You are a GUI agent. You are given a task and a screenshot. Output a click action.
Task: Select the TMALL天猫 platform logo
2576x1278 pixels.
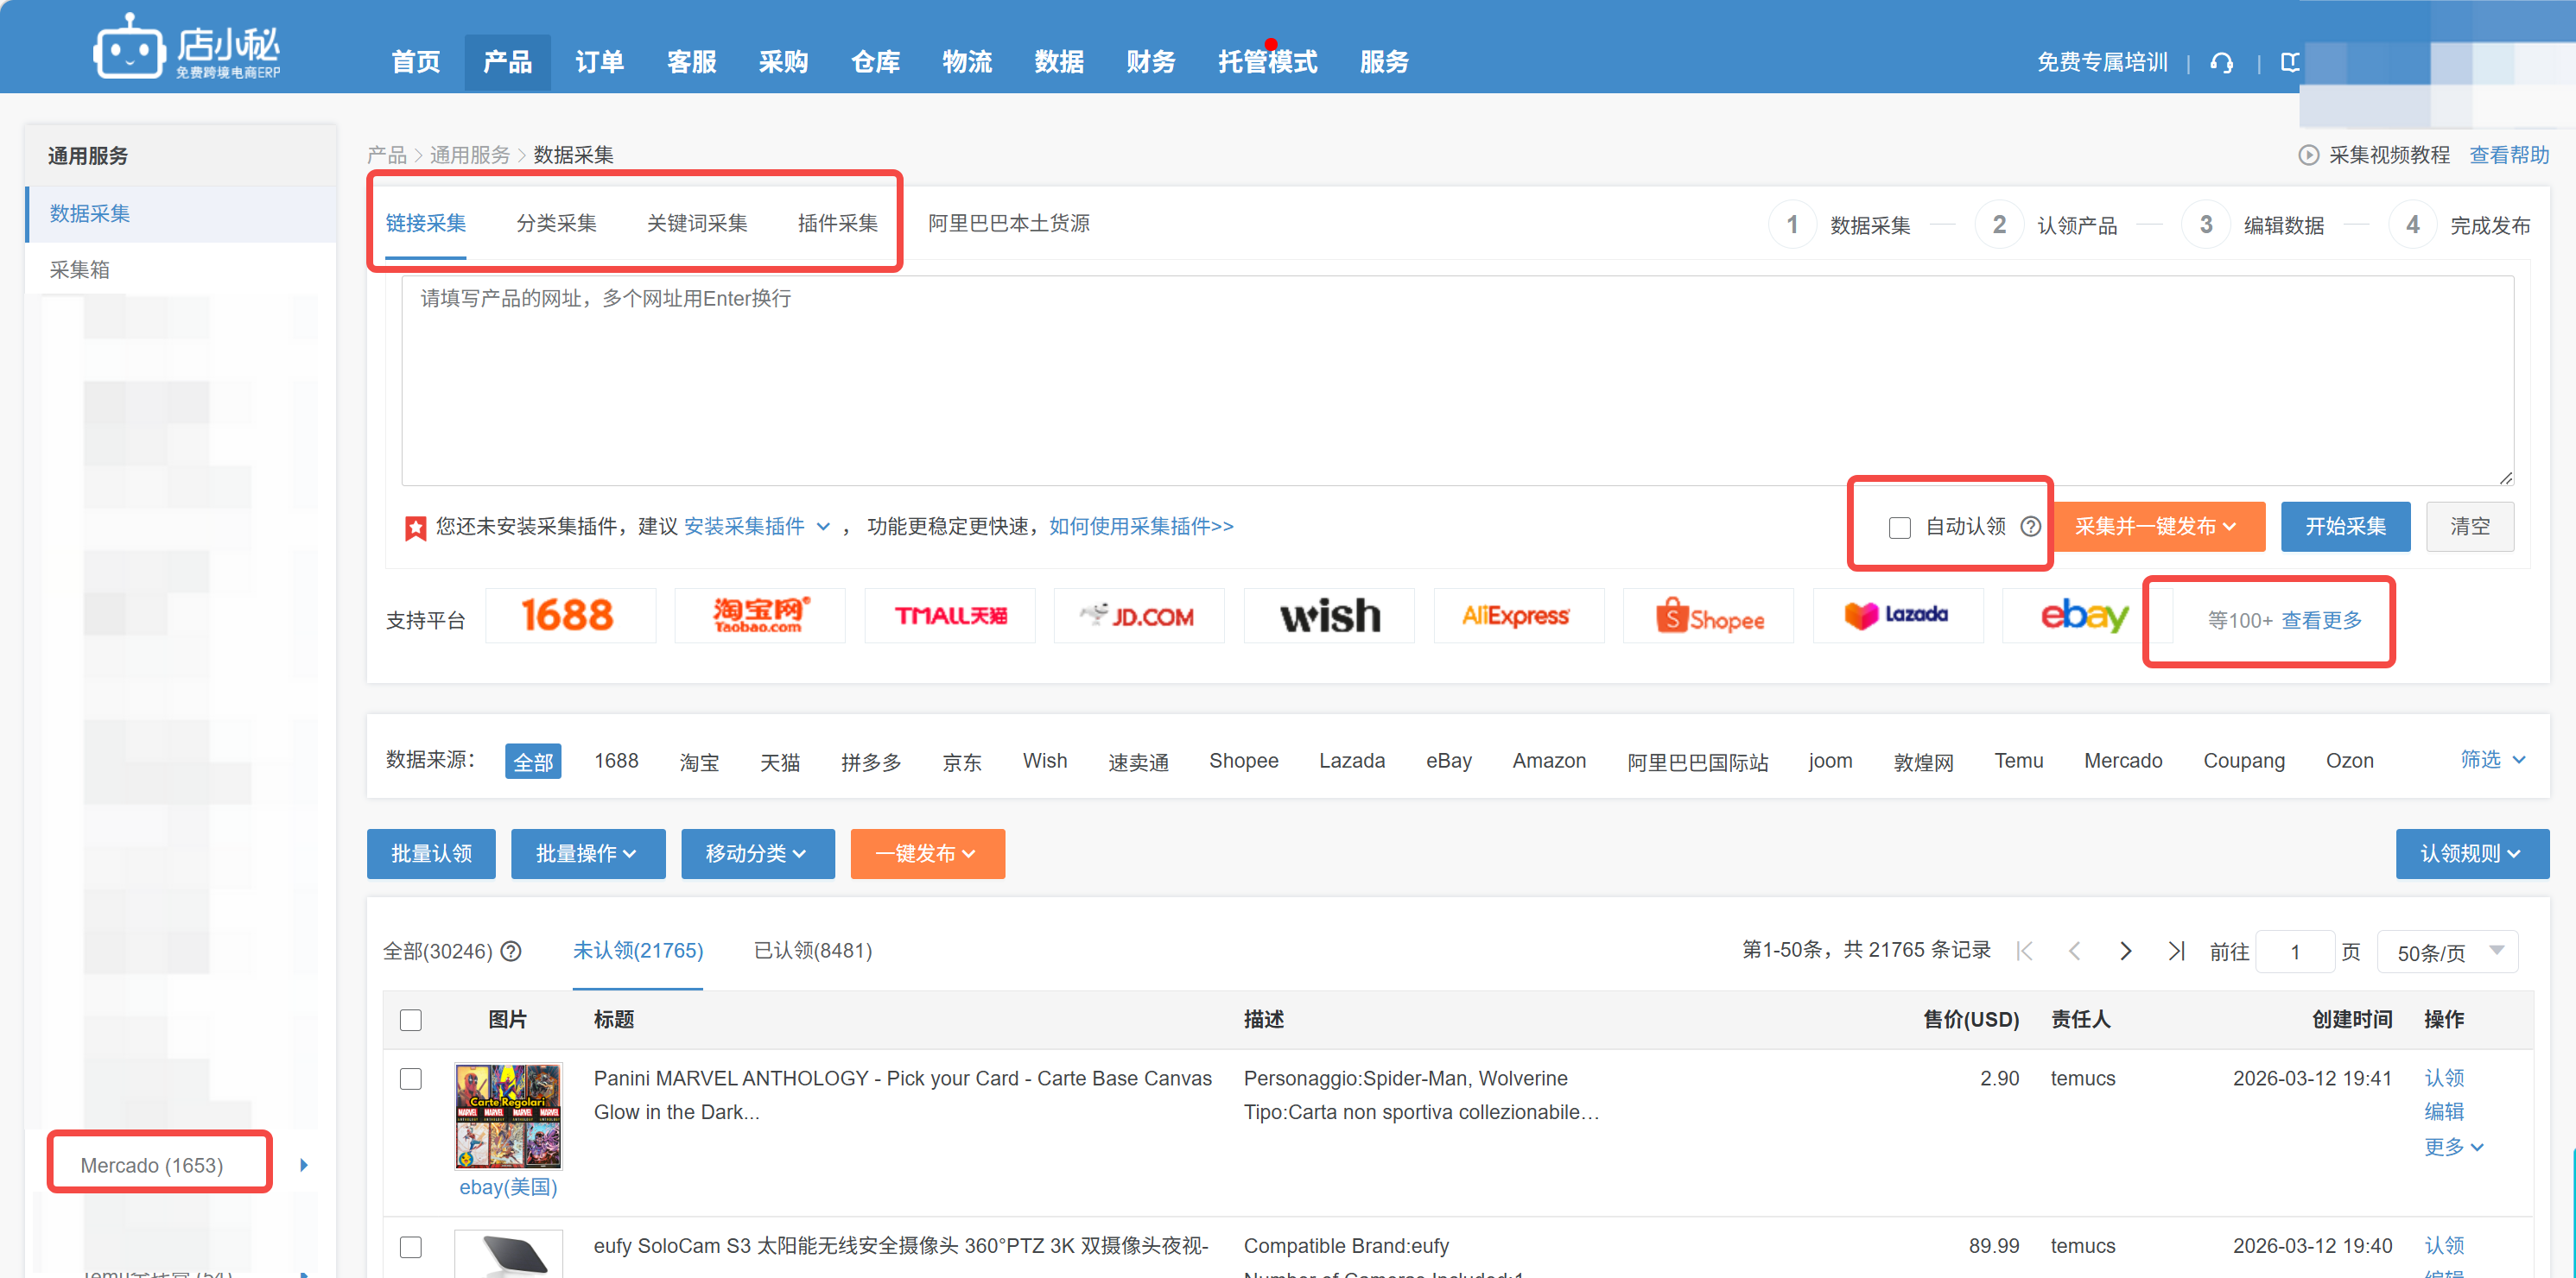950,616
